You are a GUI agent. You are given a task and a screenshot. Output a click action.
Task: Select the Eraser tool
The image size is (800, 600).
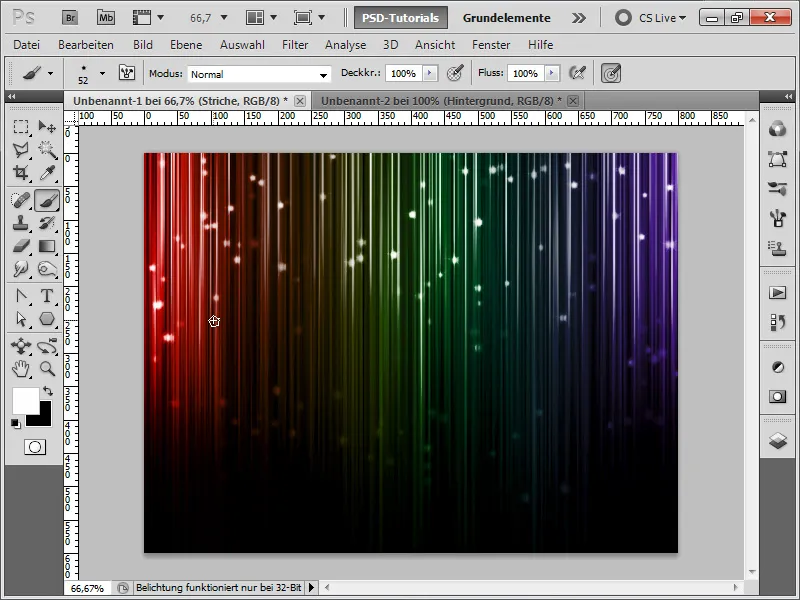coord(21,246)
